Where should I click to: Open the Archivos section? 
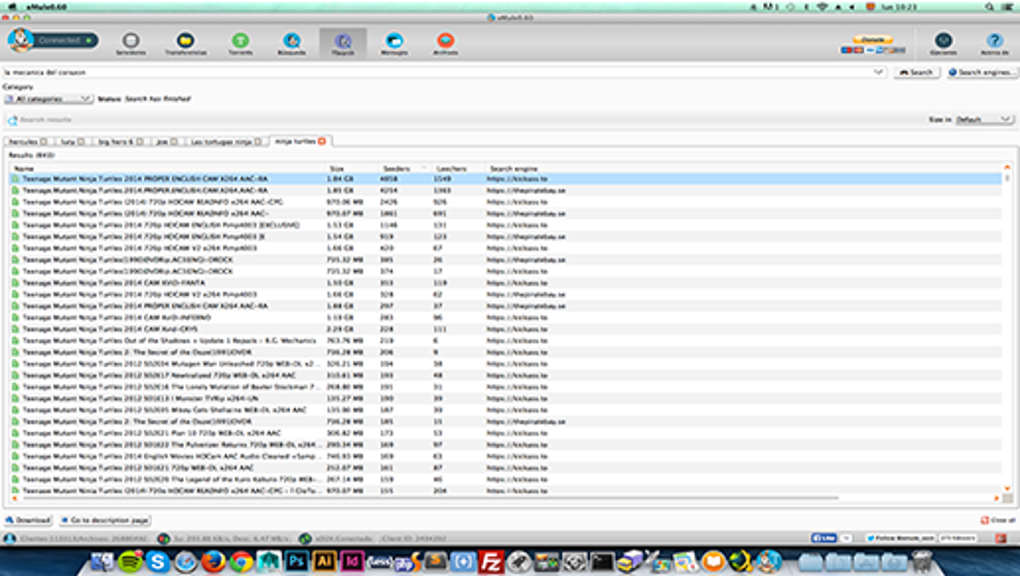(x=446, y=44)
